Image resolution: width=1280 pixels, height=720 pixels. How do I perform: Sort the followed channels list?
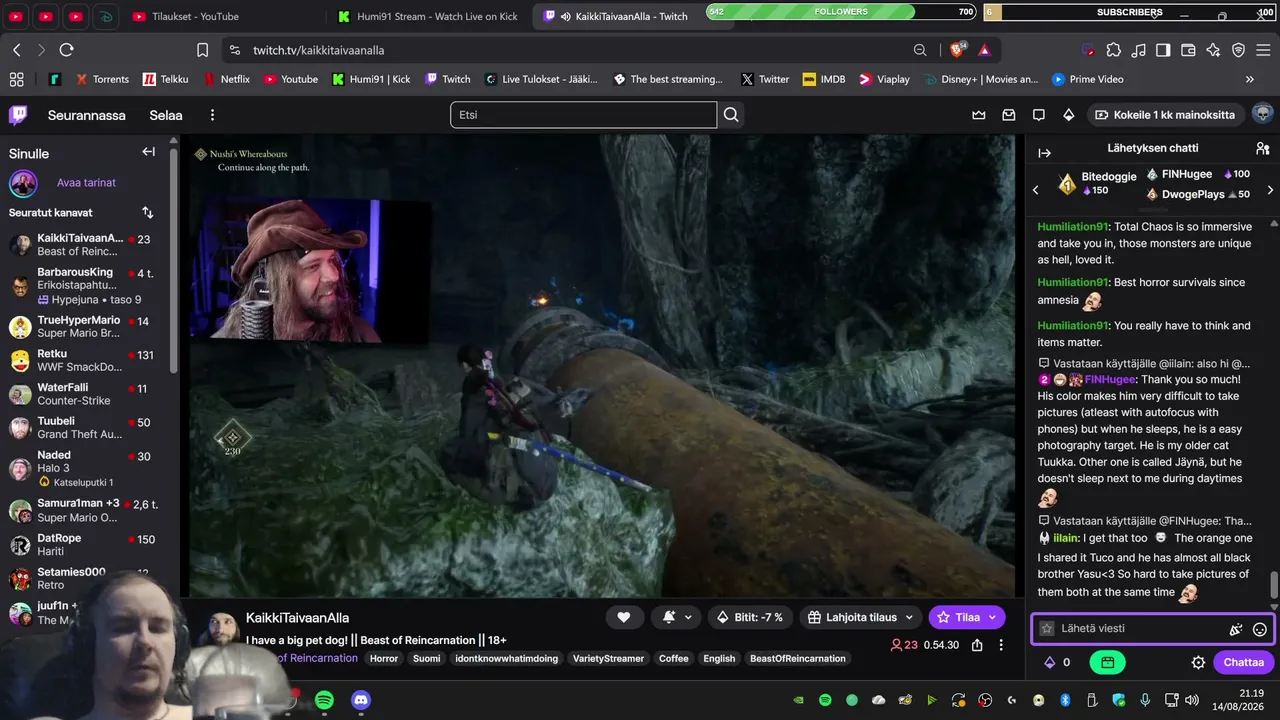click(x=148, y=212)
